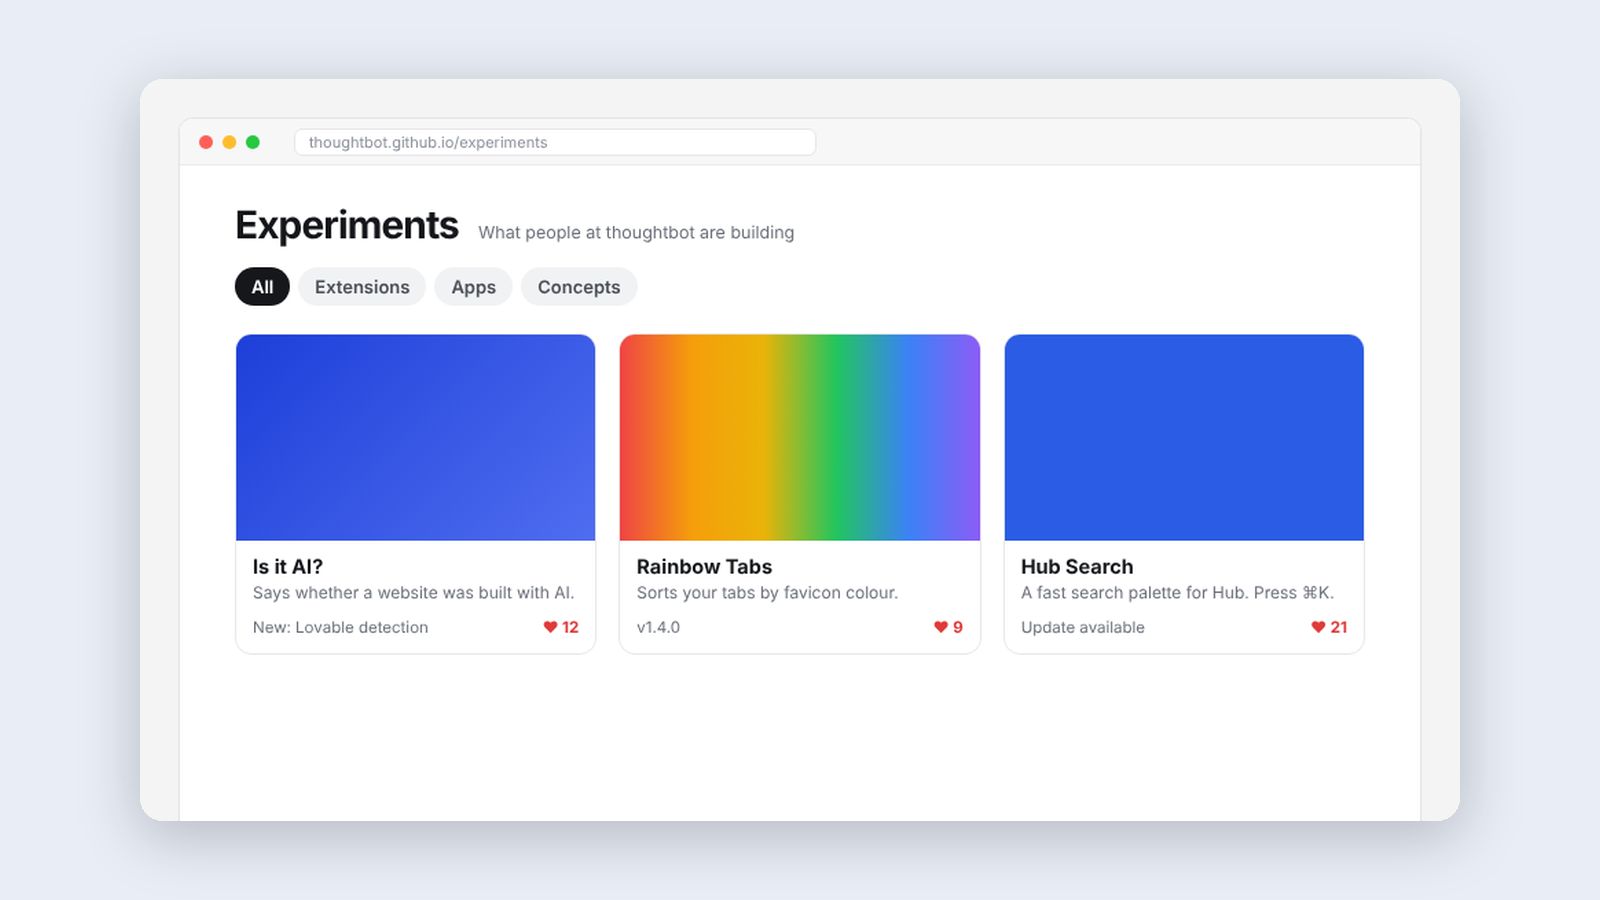Viewport: 1600px width, 900px height.
Task: Like the Is it AI? card heart
Action: pos(550,627)
